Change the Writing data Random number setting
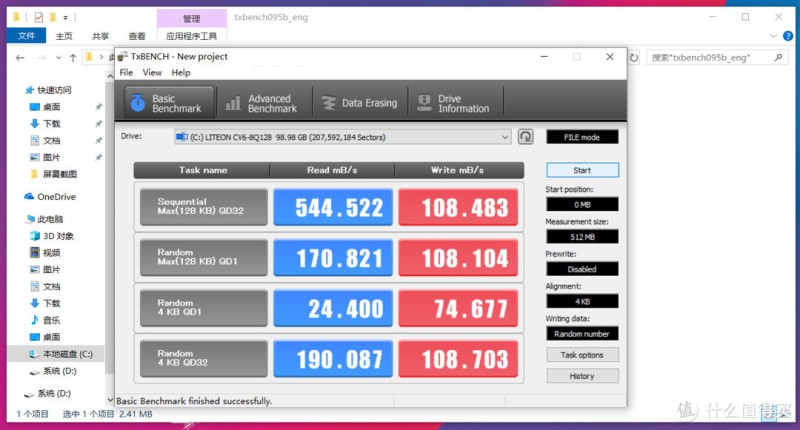Image resolution: width=800 pixels, height=430 pixels. coord(582,334)
